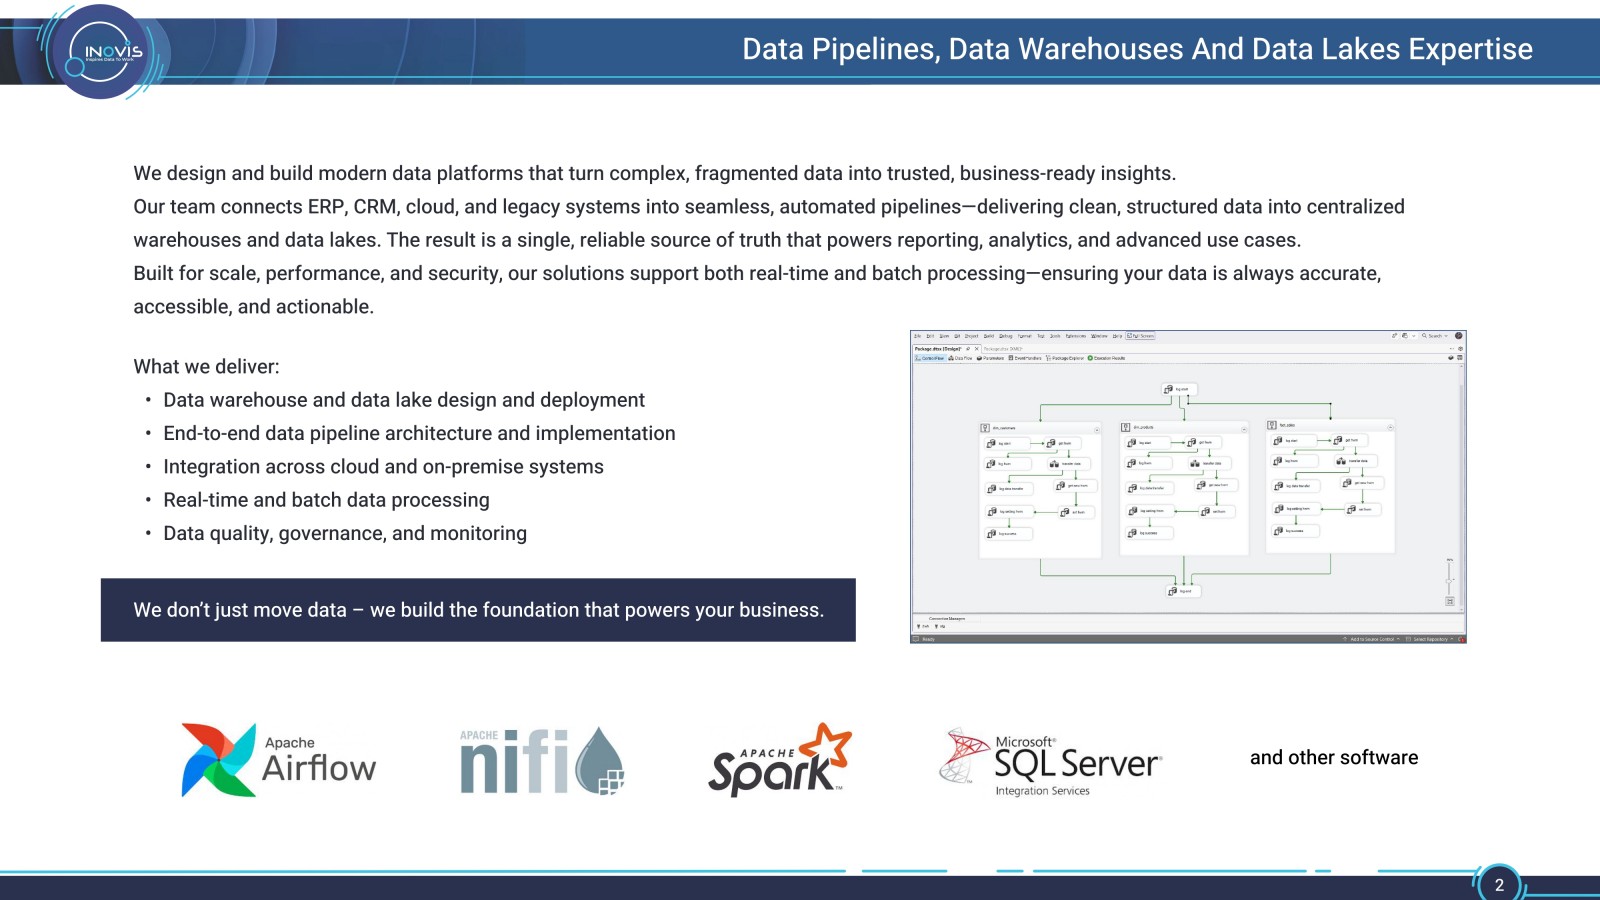Open the Search dropdown in SSIS title bar
The height and width of the screenshot is (900, 1600).
[x=1435, y=336]
